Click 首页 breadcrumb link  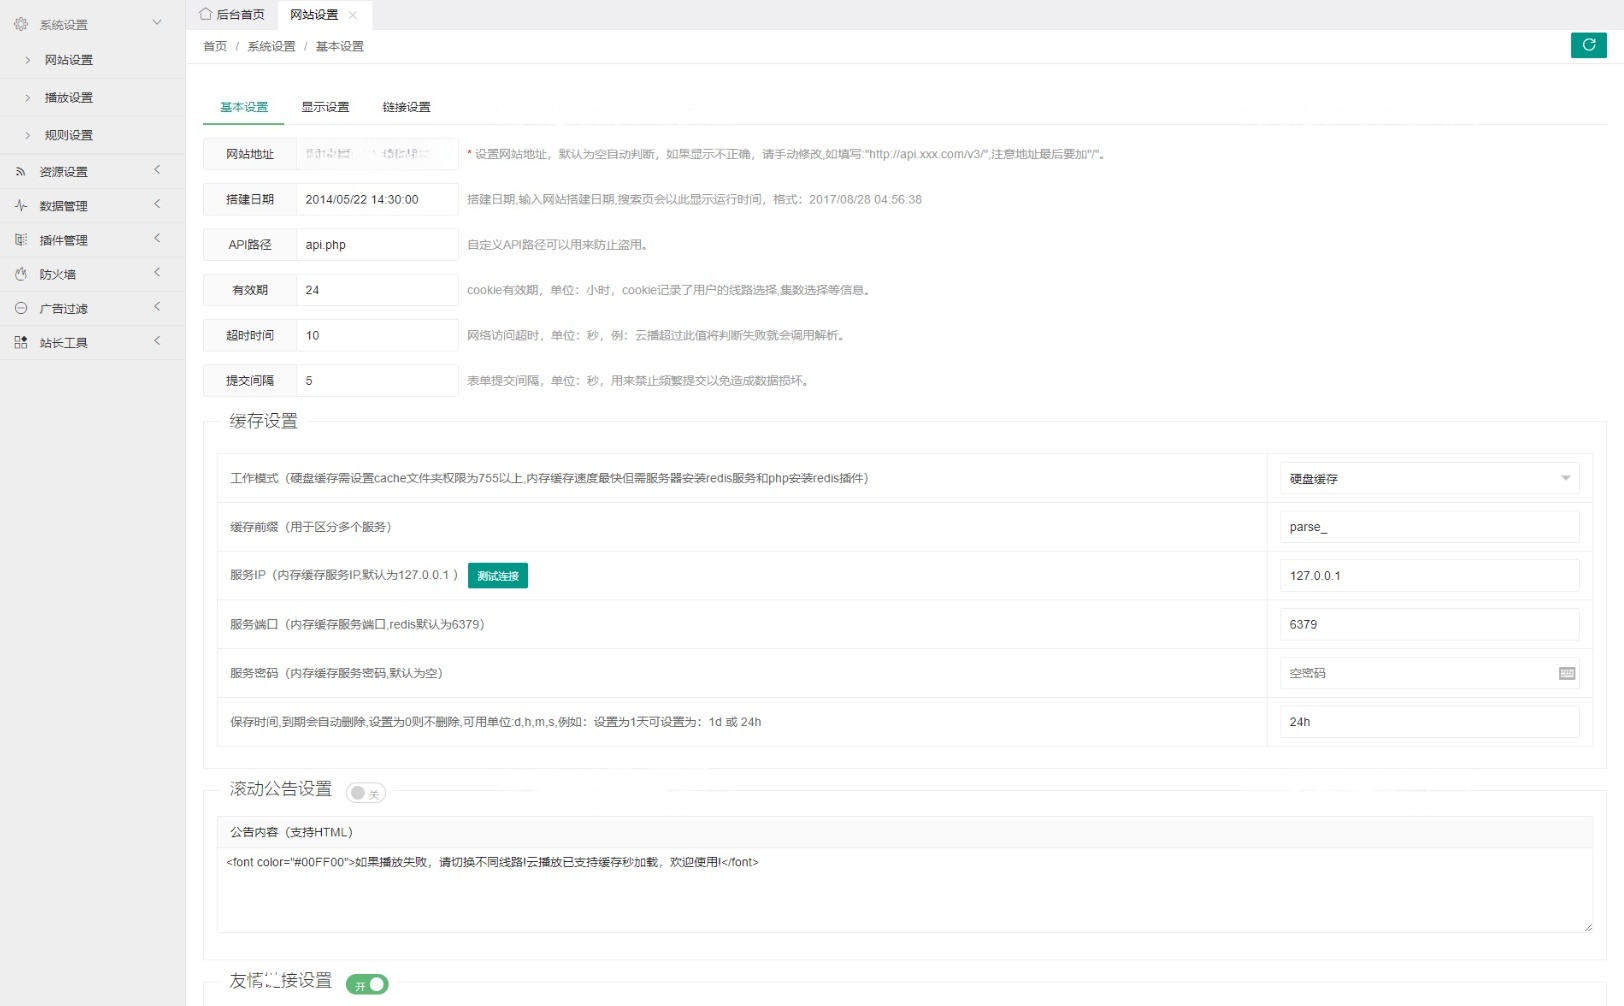coord(215,46)
